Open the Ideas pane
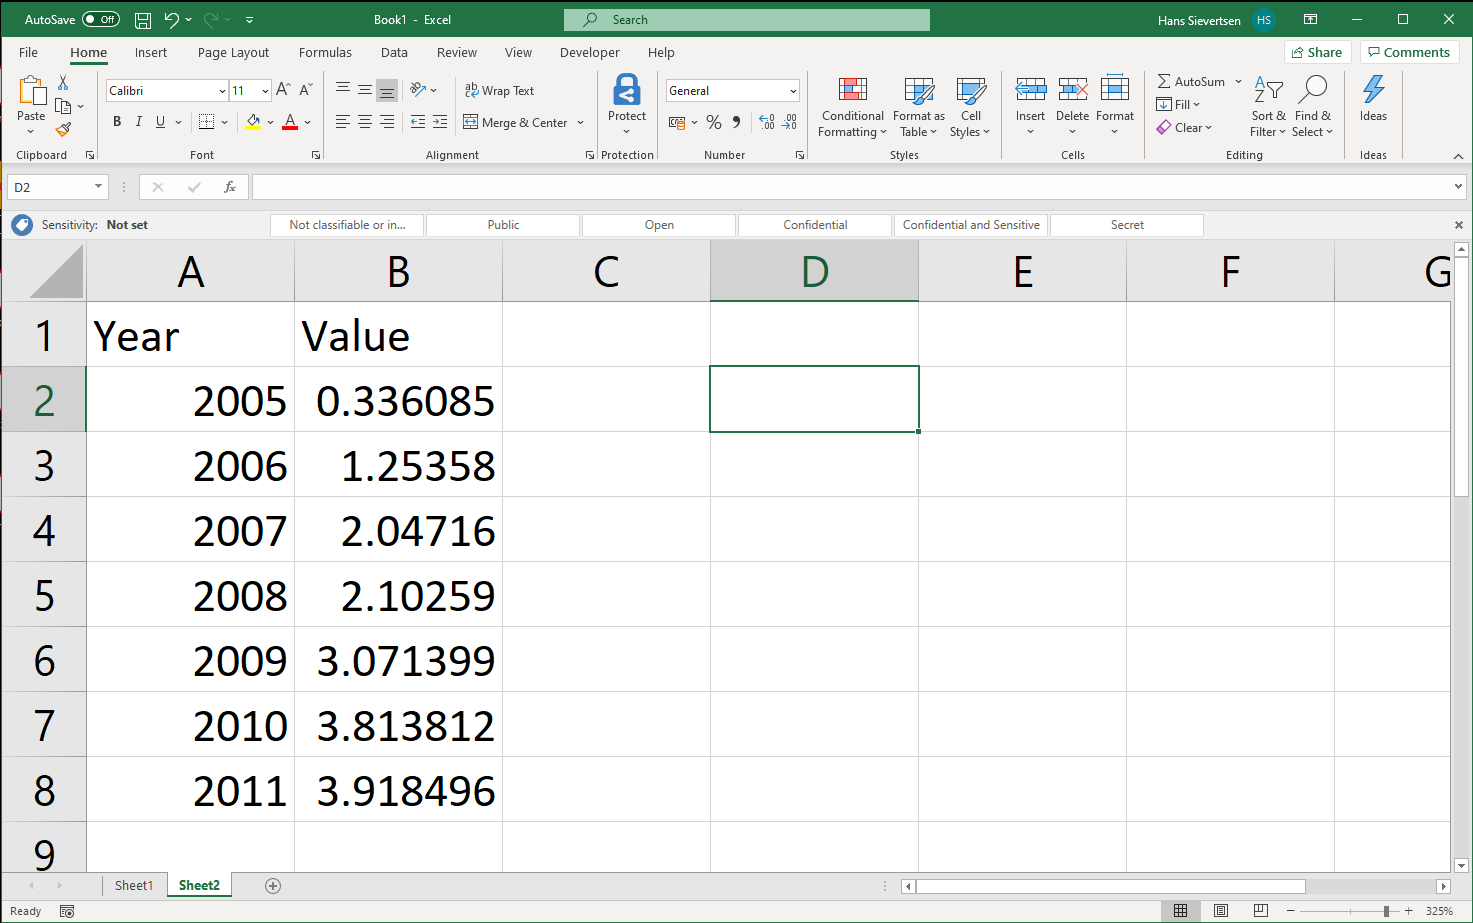The width and height of the screenshot is (1473, 923). pos(1373,99)
